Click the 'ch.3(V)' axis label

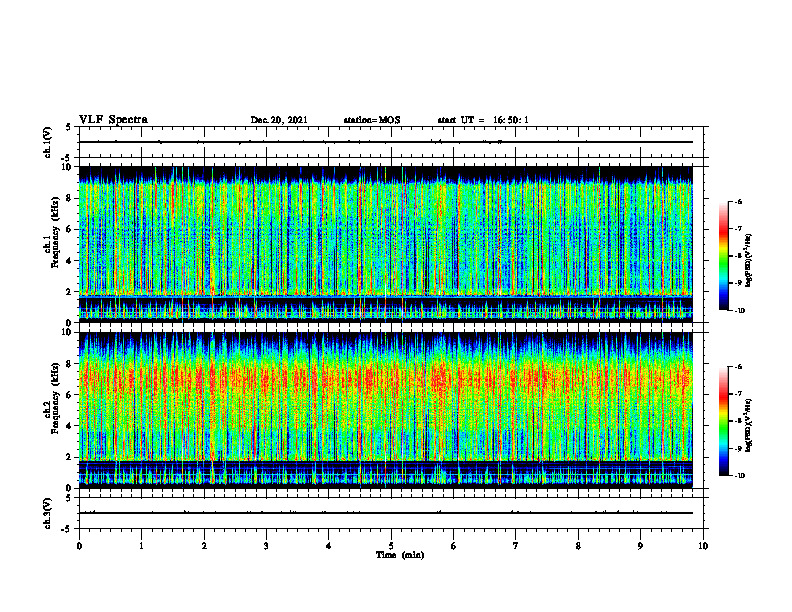(x=48, y=513)
